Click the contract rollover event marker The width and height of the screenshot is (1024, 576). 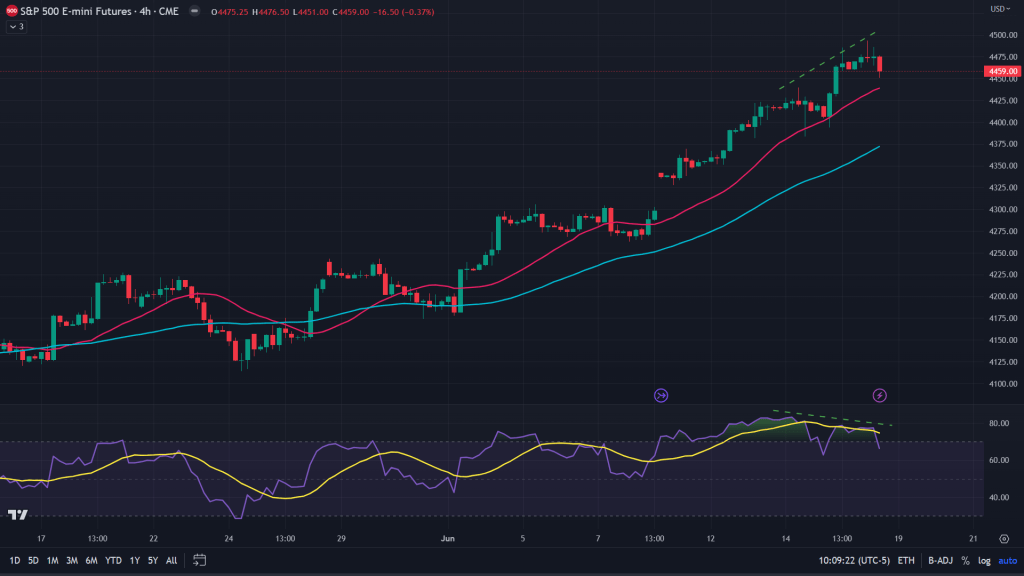[x=660, y=396]
